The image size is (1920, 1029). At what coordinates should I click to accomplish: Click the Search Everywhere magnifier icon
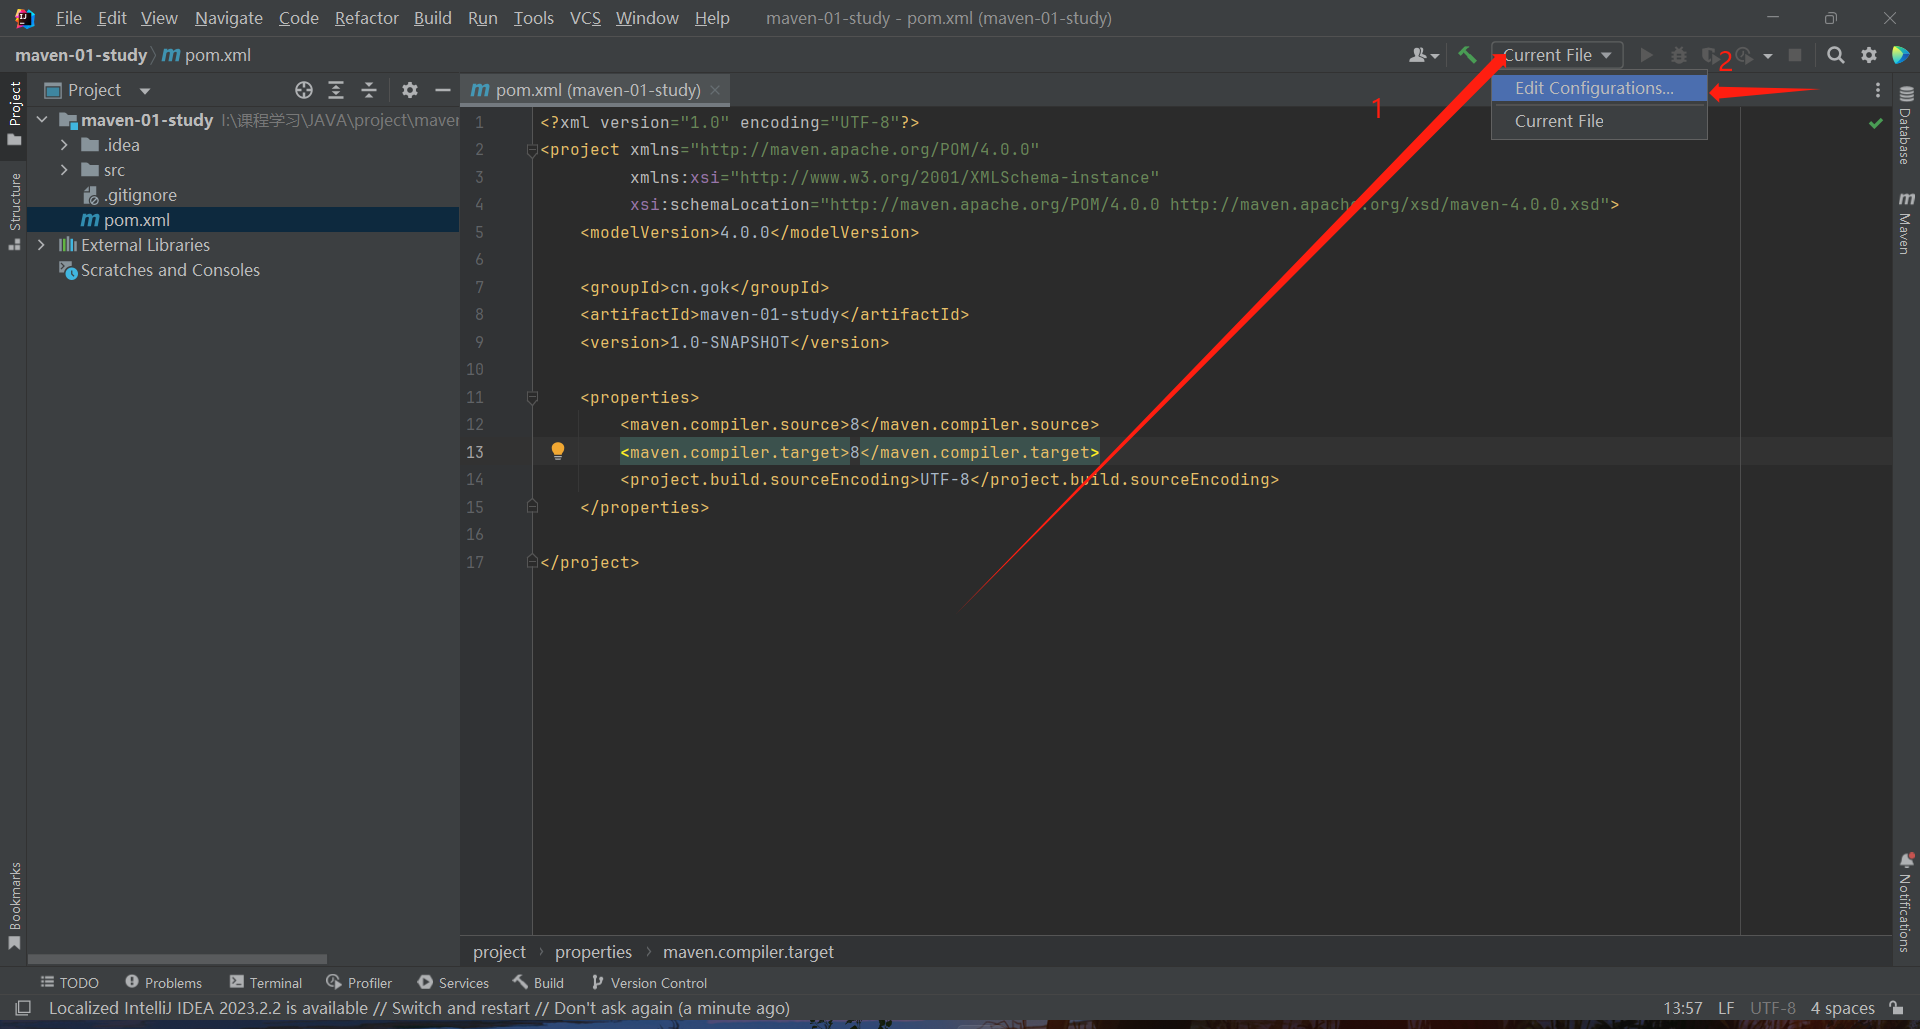coord(1836,55)
